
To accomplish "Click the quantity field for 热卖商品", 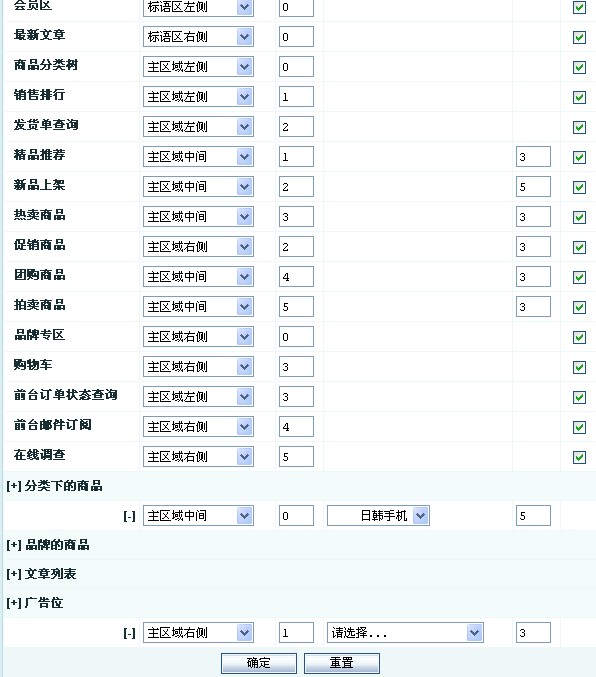I will pos(533,217).
